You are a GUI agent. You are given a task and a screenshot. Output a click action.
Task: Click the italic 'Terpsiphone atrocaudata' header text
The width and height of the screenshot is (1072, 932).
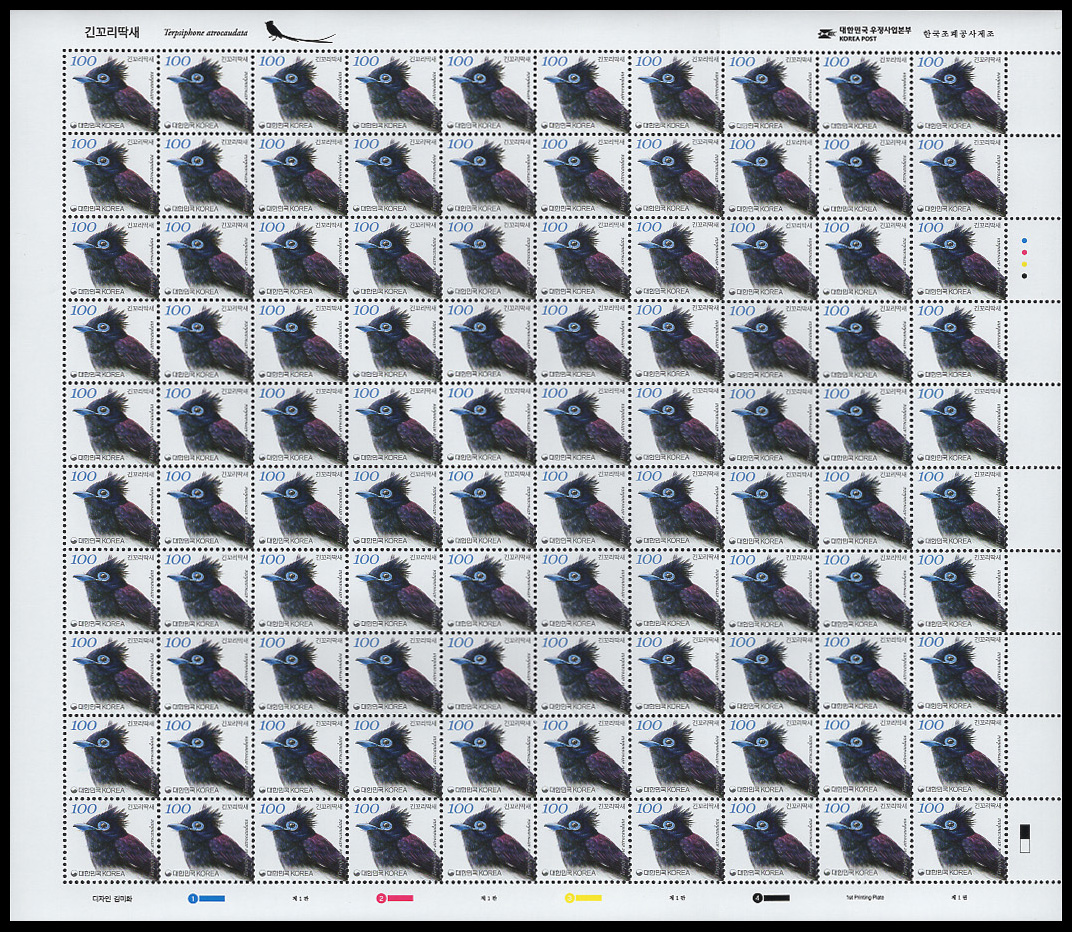pyautogui.click(x=206, y=32)
